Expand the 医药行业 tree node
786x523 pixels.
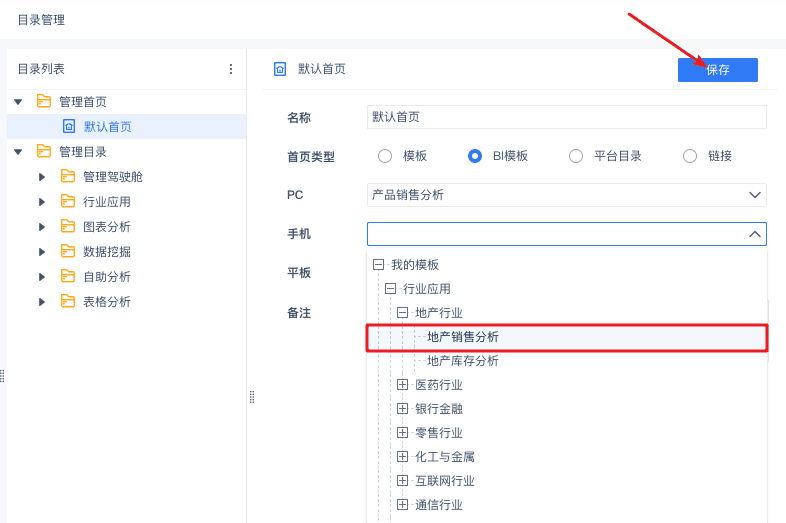403,385
